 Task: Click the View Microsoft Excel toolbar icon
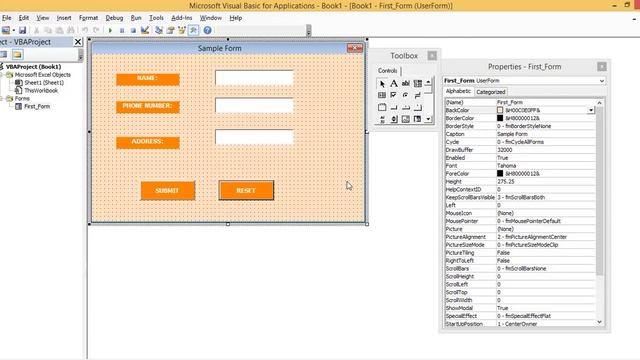[x=5, y=30]
